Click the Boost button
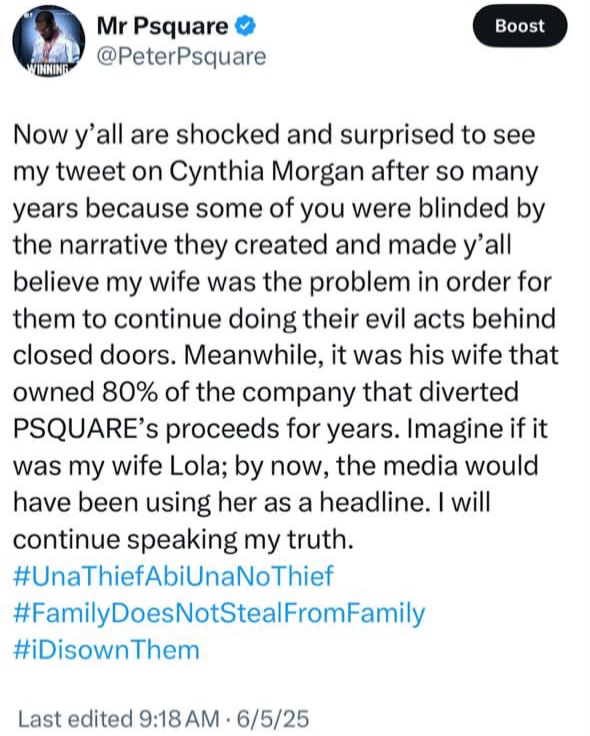Viewport: 590px width, 736px height. (520, 26)
